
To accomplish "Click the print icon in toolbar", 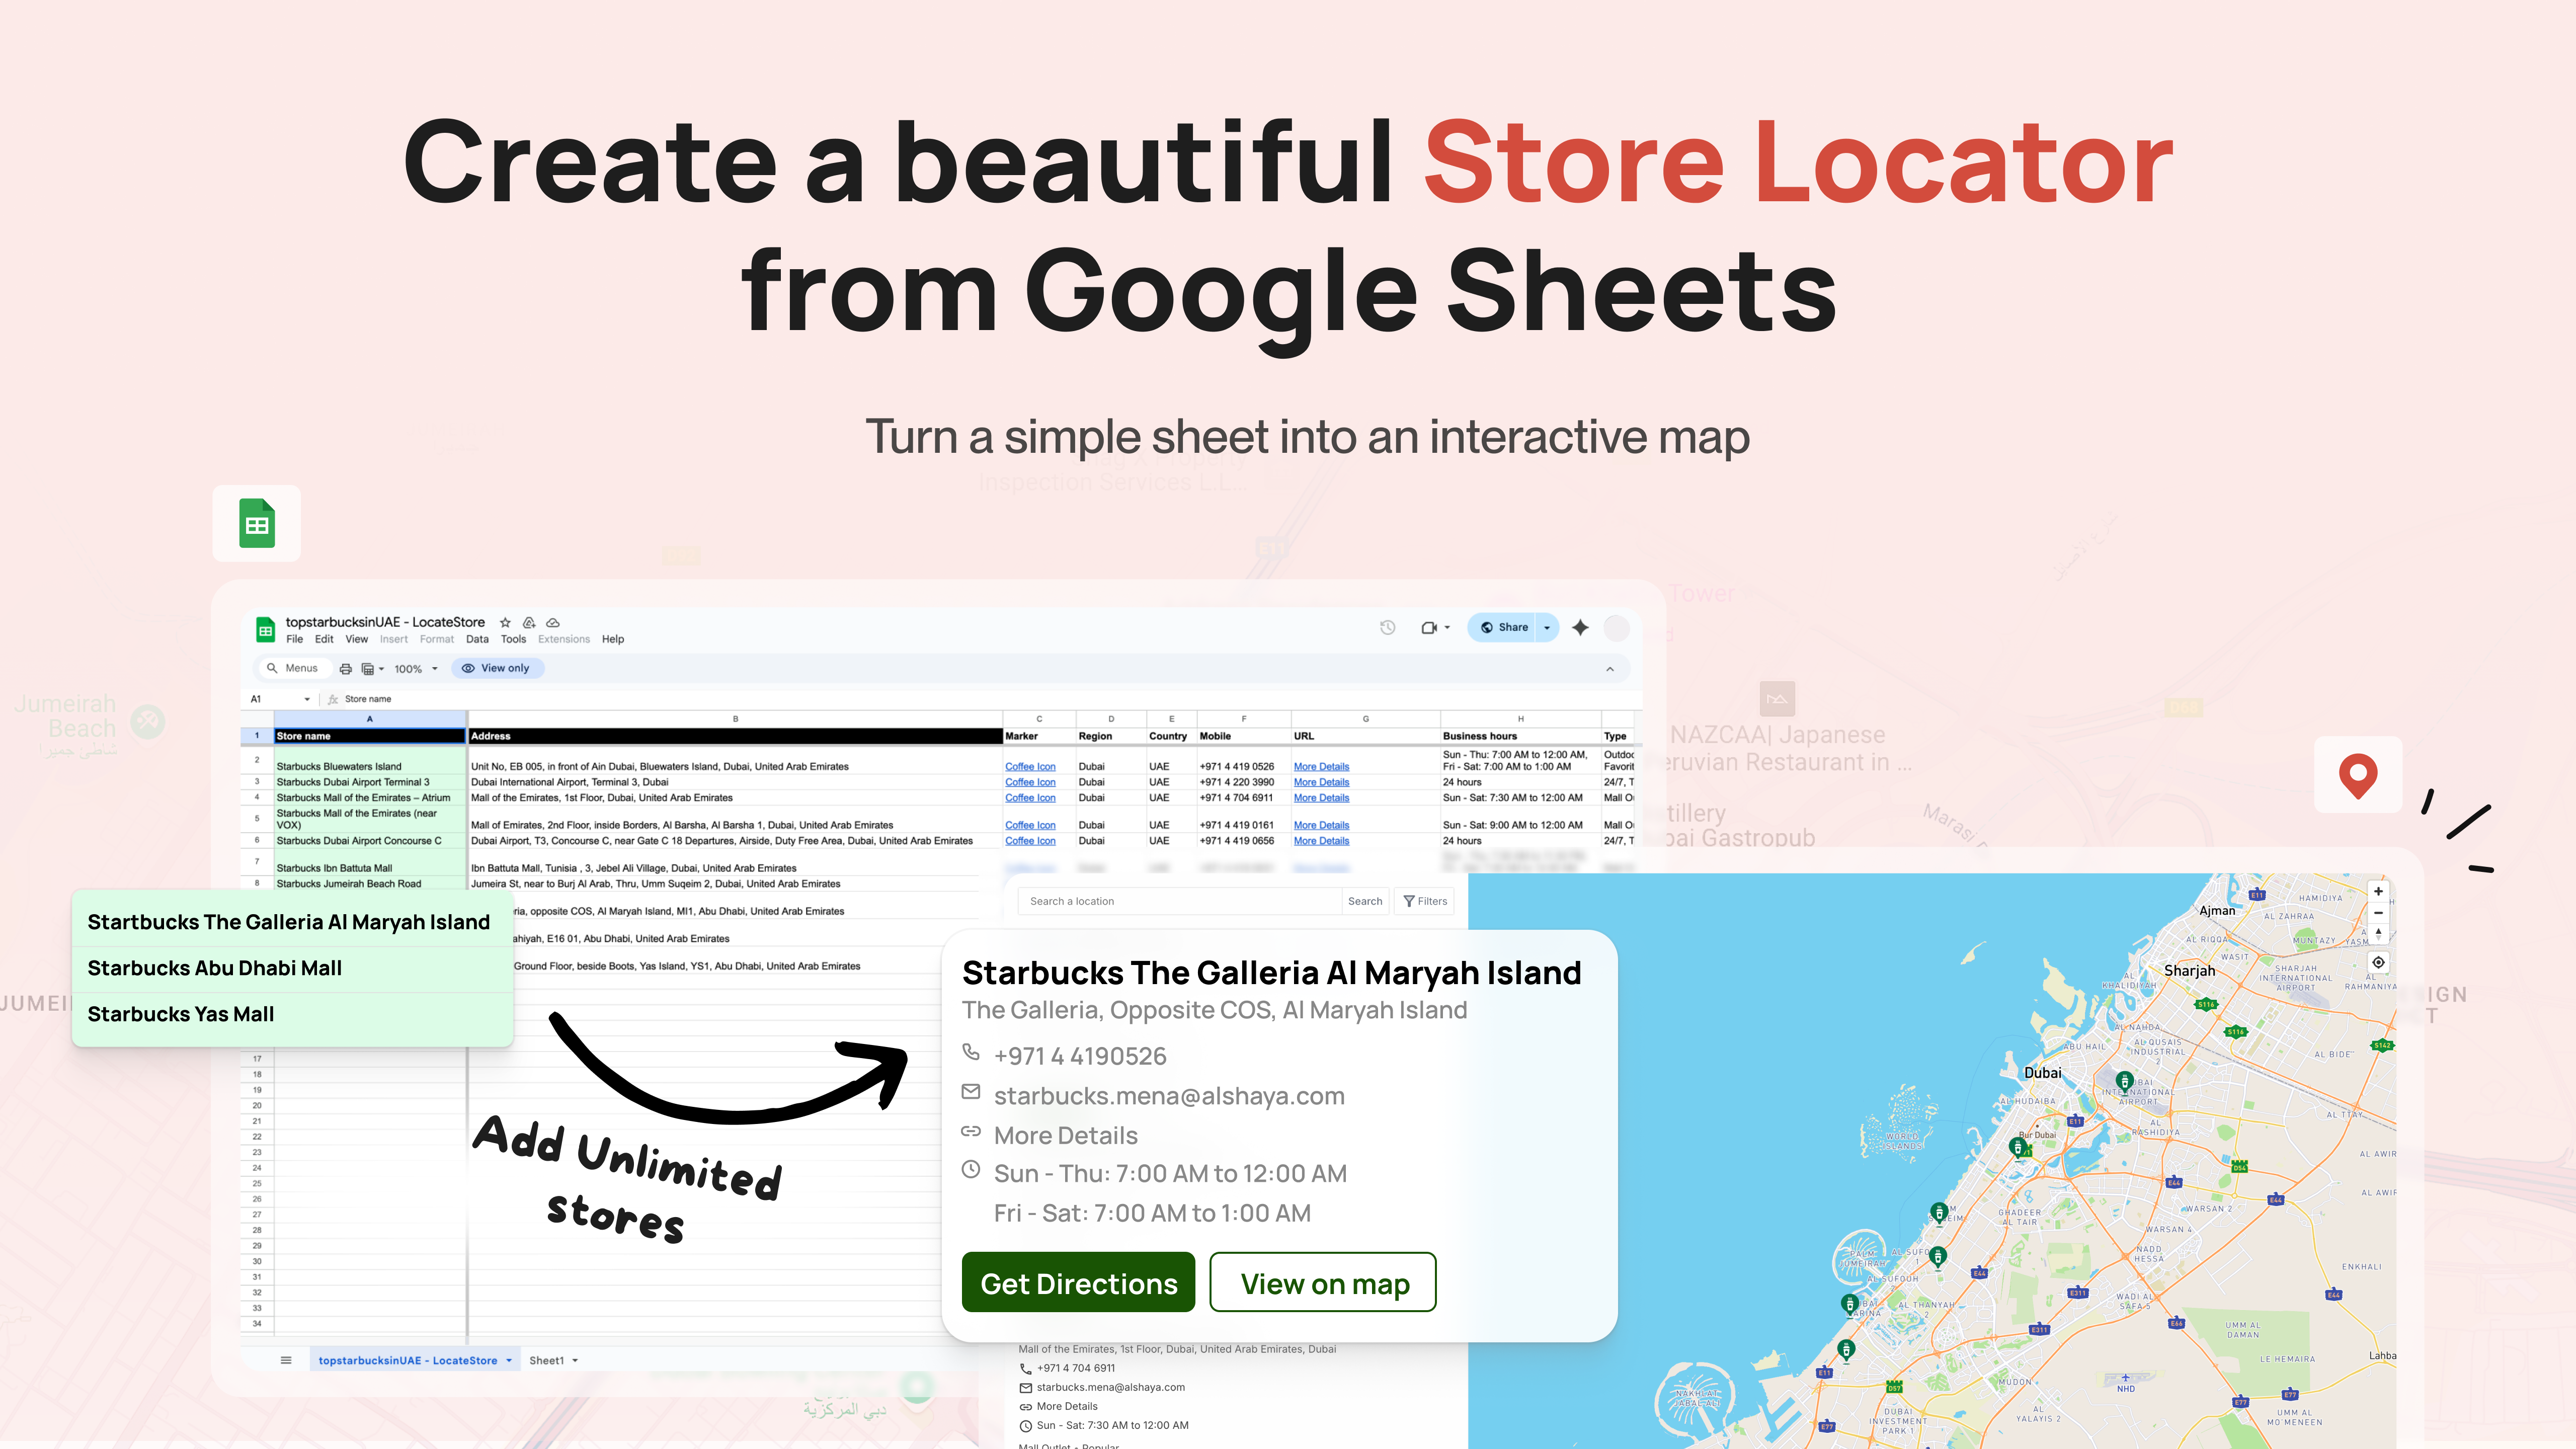I will point(346,669).
